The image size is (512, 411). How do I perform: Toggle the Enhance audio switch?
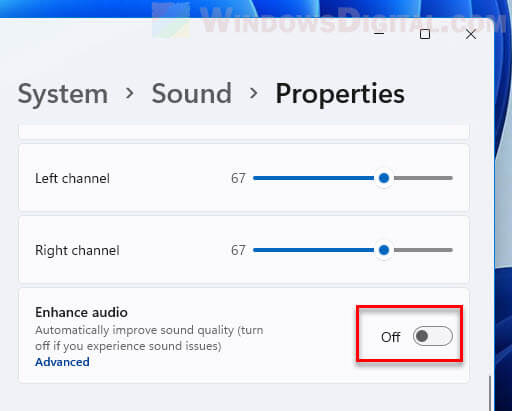[x=433, y=336]
